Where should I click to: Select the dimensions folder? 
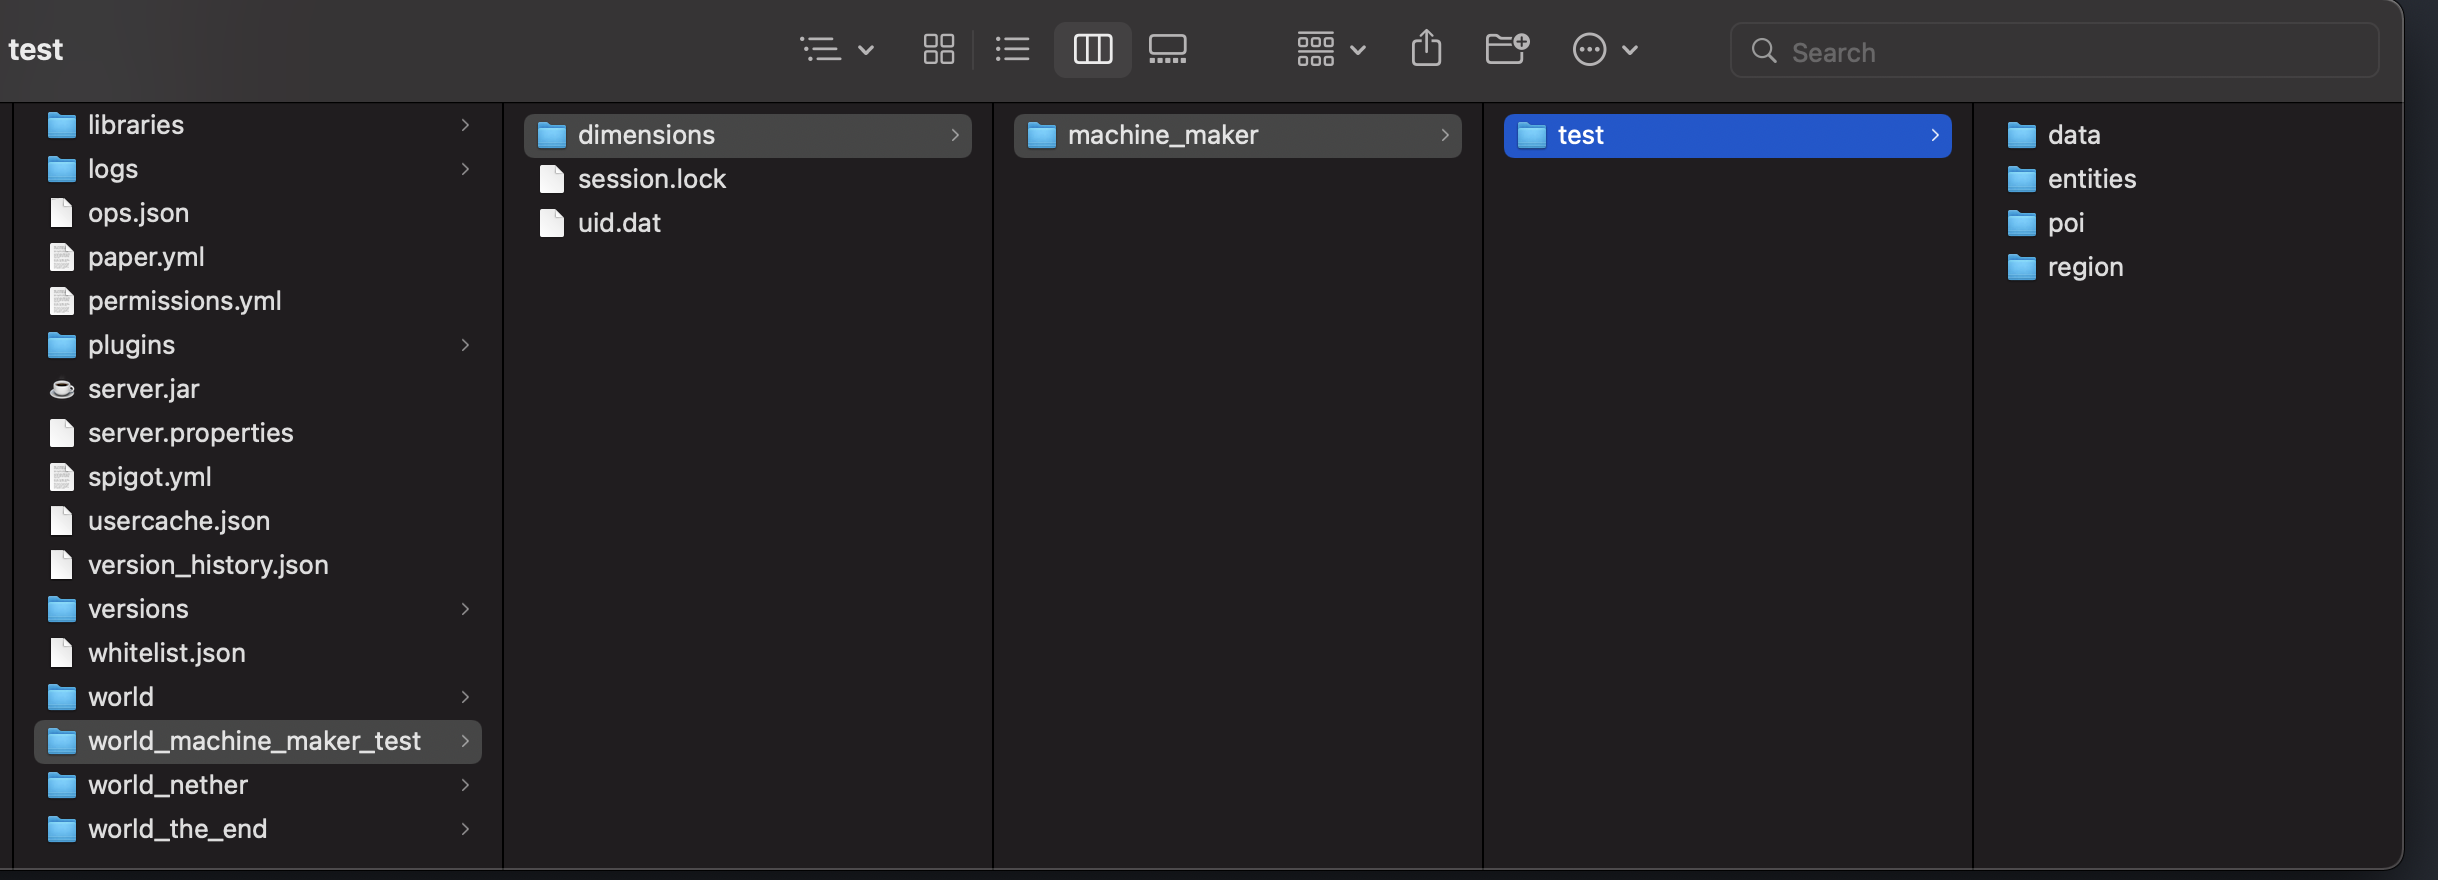748,135
